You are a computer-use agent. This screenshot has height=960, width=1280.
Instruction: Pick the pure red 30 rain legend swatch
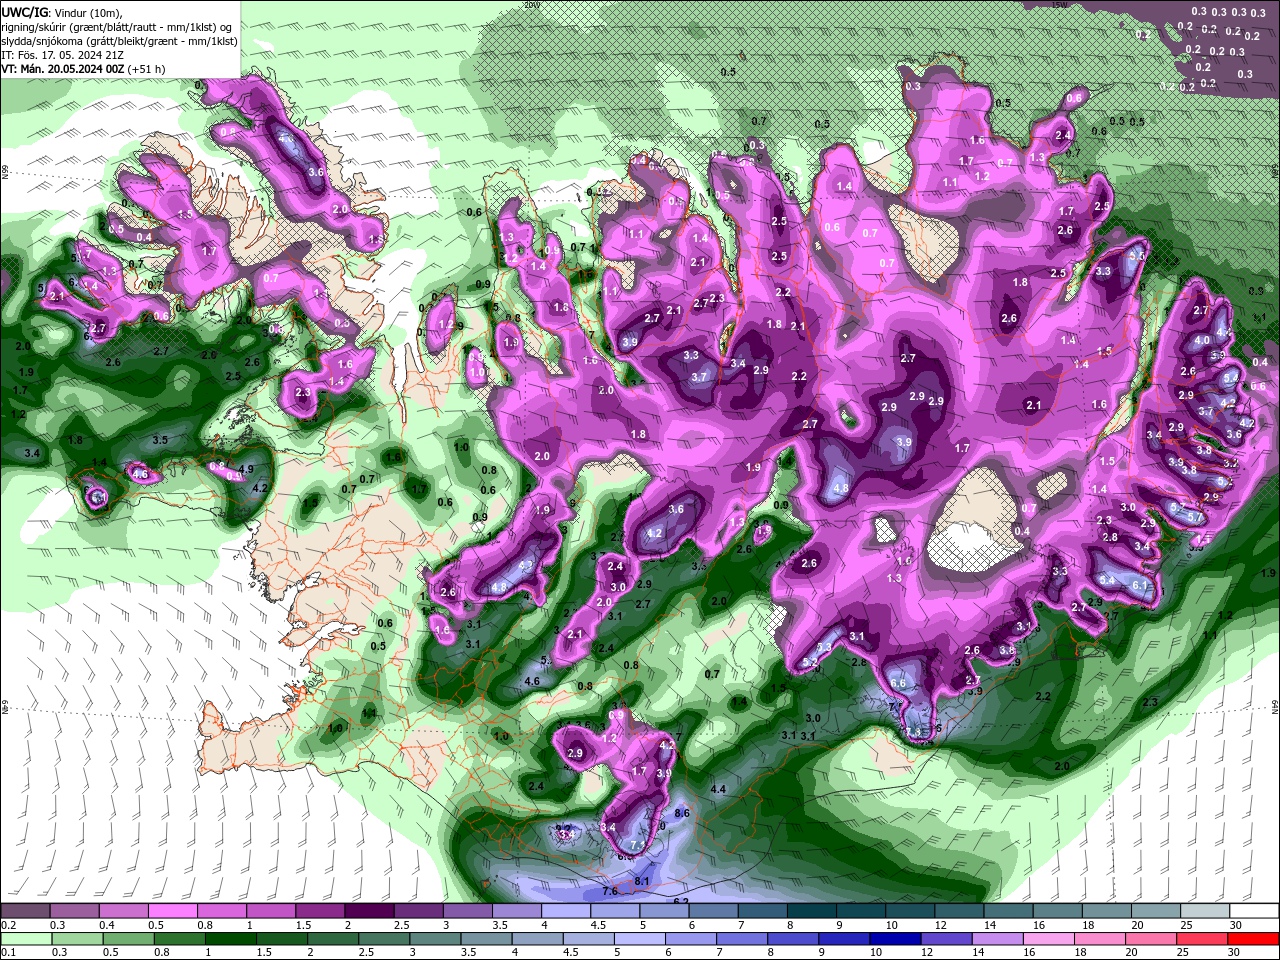[x=1254, y=939]
